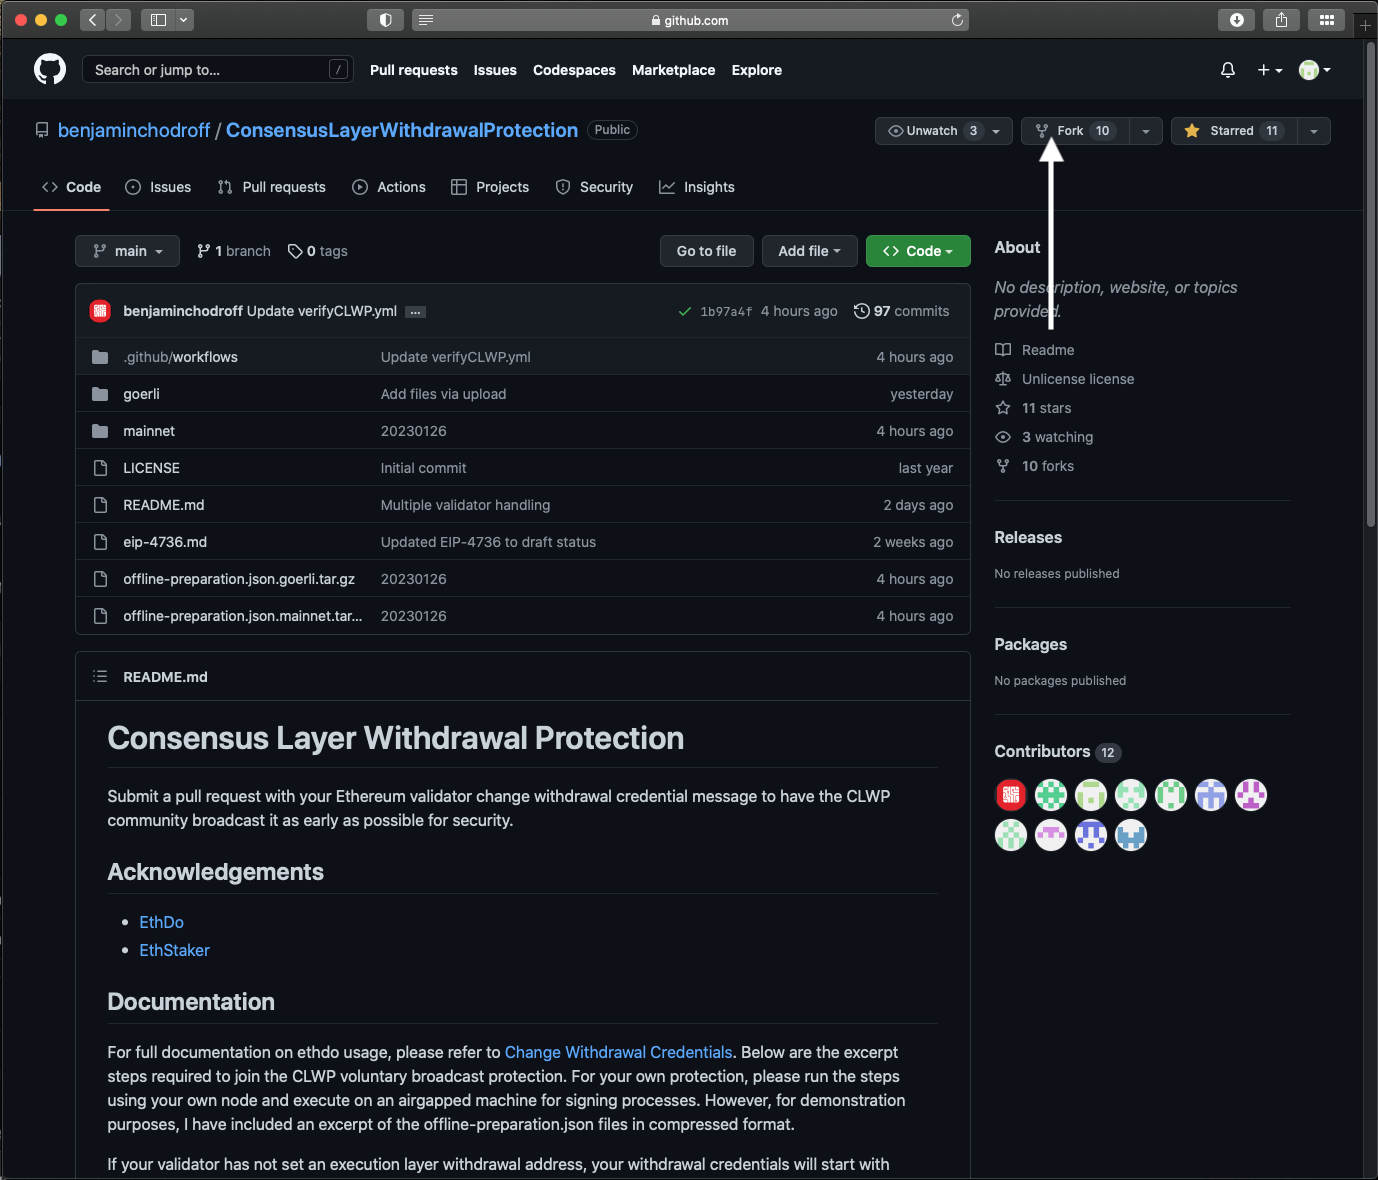Switch to the Projects tab

[490, 187]
